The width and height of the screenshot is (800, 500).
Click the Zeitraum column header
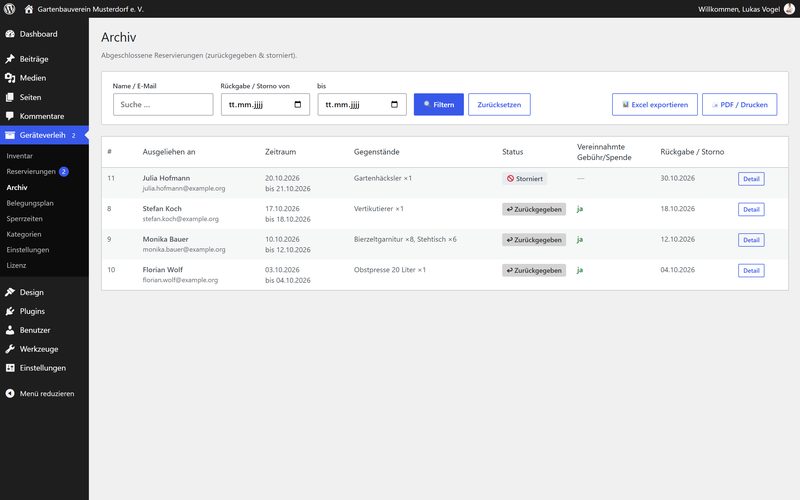click(280, 152)
